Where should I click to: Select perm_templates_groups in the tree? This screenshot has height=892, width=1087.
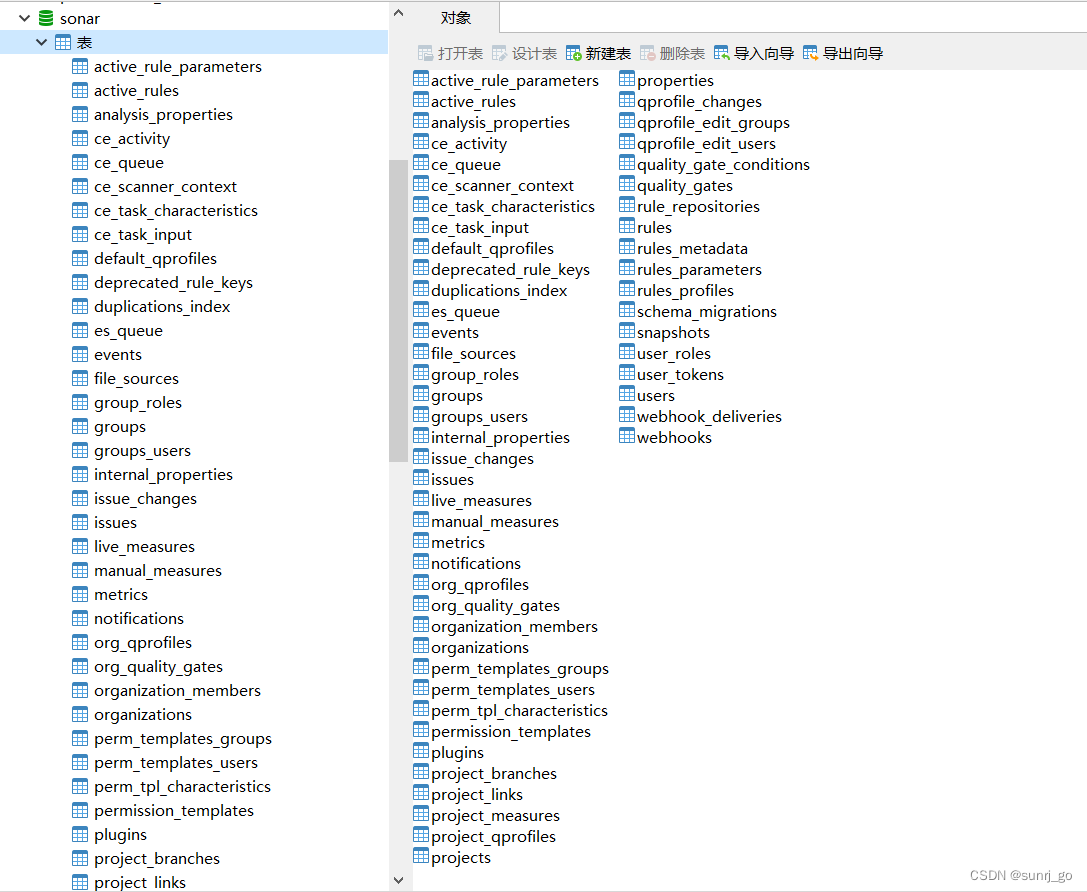point(183,739)
